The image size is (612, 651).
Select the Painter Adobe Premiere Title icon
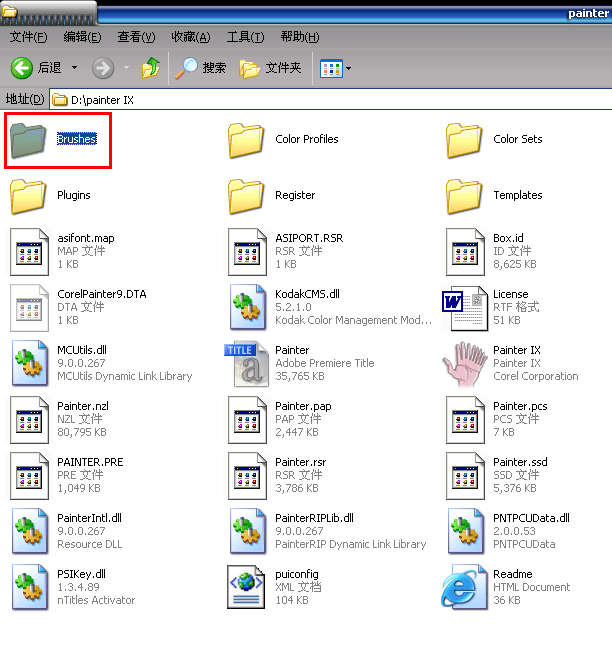tap(247, 364)
